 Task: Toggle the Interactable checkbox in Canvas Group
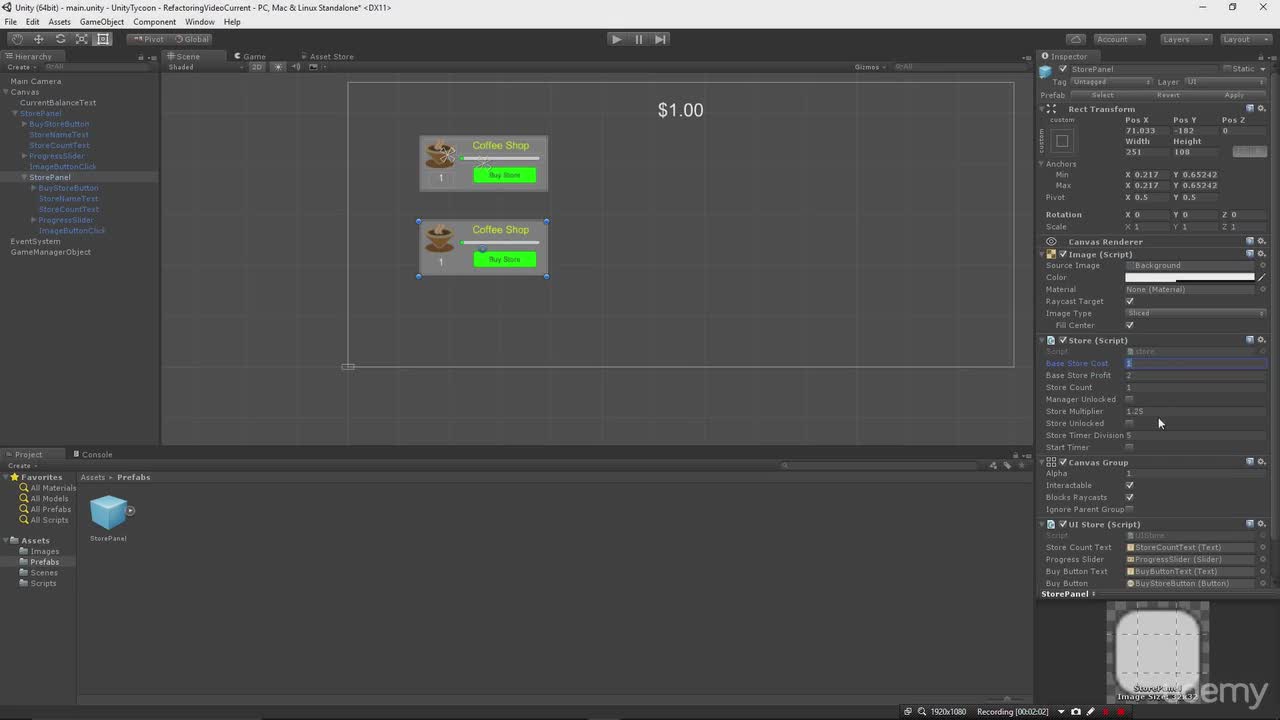pos(1130,485)
